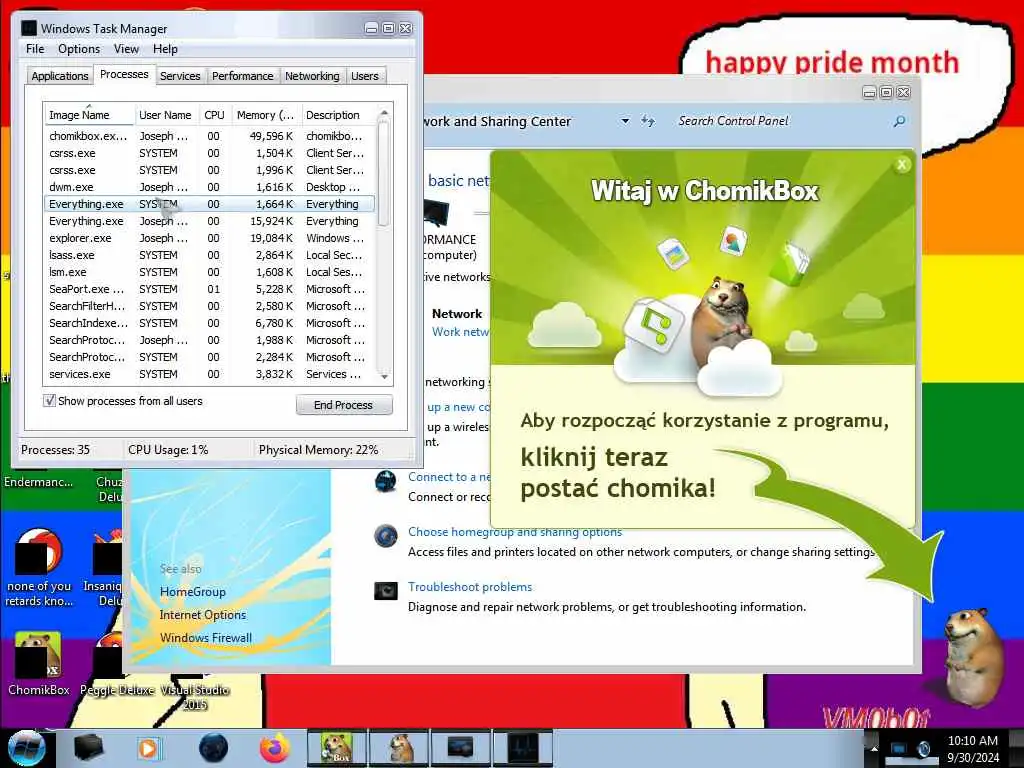The height and width of the screenshot is (768, 1024).
Task: Click the network tray icon
Action: [x=899, y=748]
